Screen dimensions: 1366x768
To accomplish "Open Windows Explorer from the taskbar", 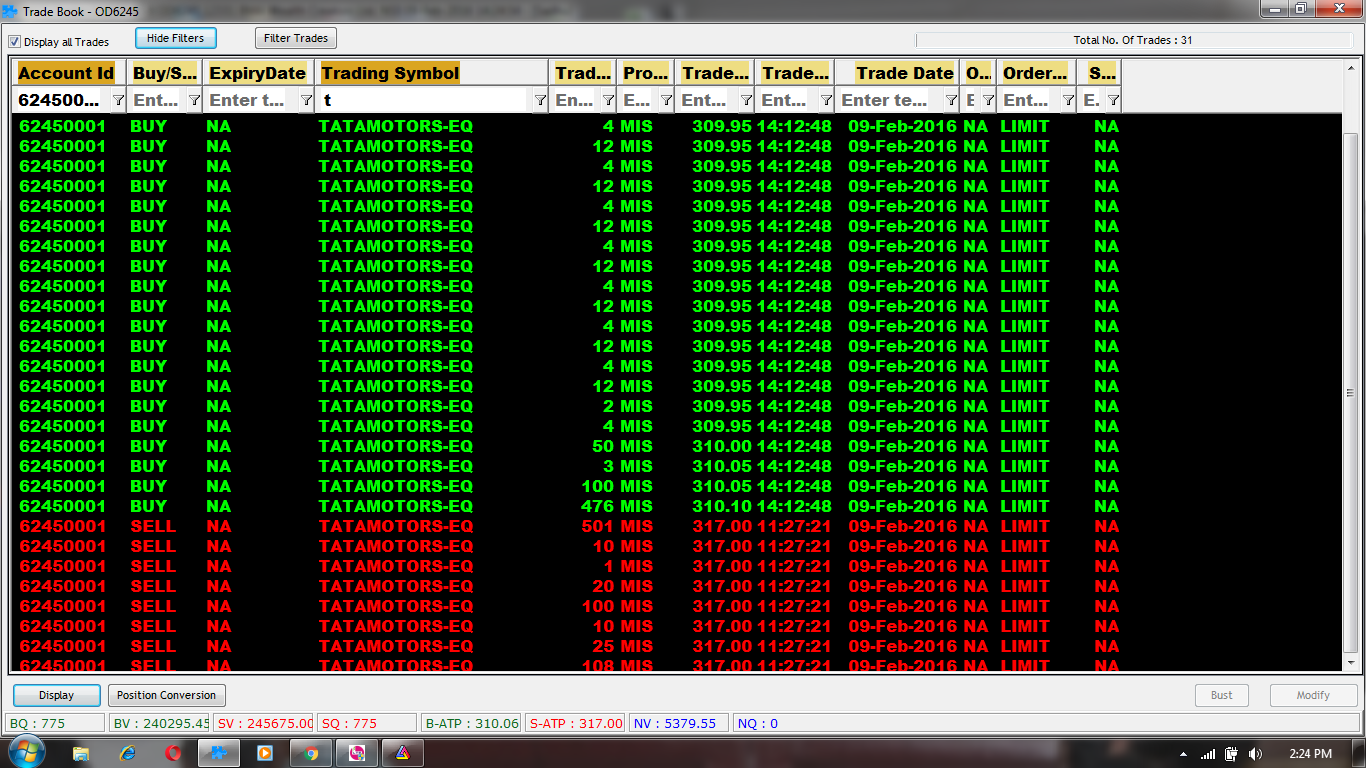I will 81,753.
